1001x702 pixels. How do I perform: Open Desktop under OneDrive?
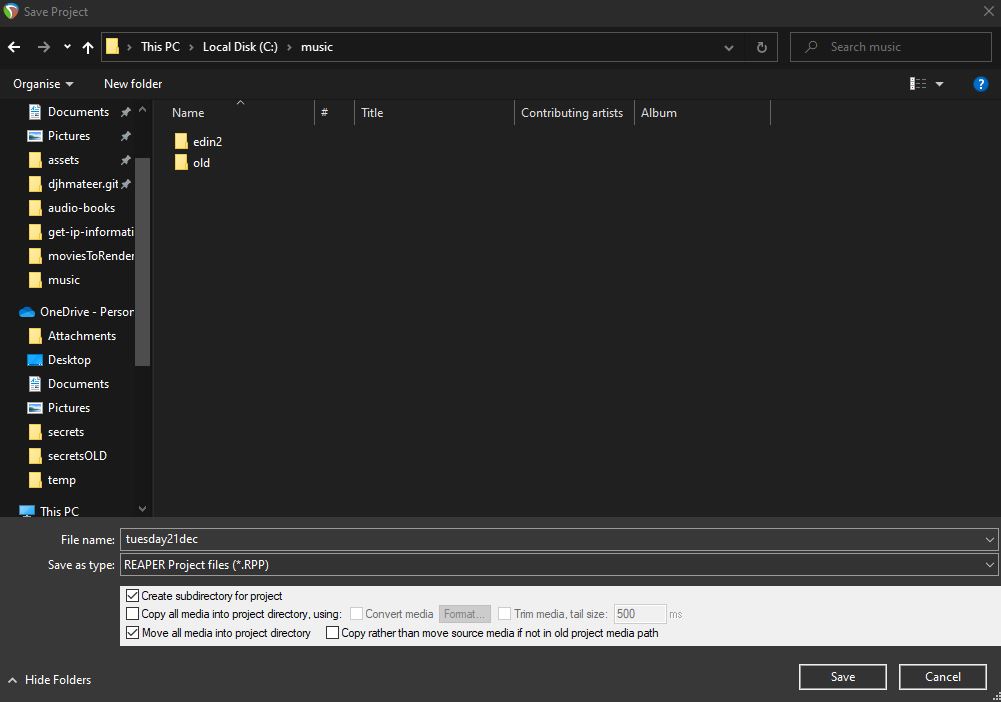69,360
